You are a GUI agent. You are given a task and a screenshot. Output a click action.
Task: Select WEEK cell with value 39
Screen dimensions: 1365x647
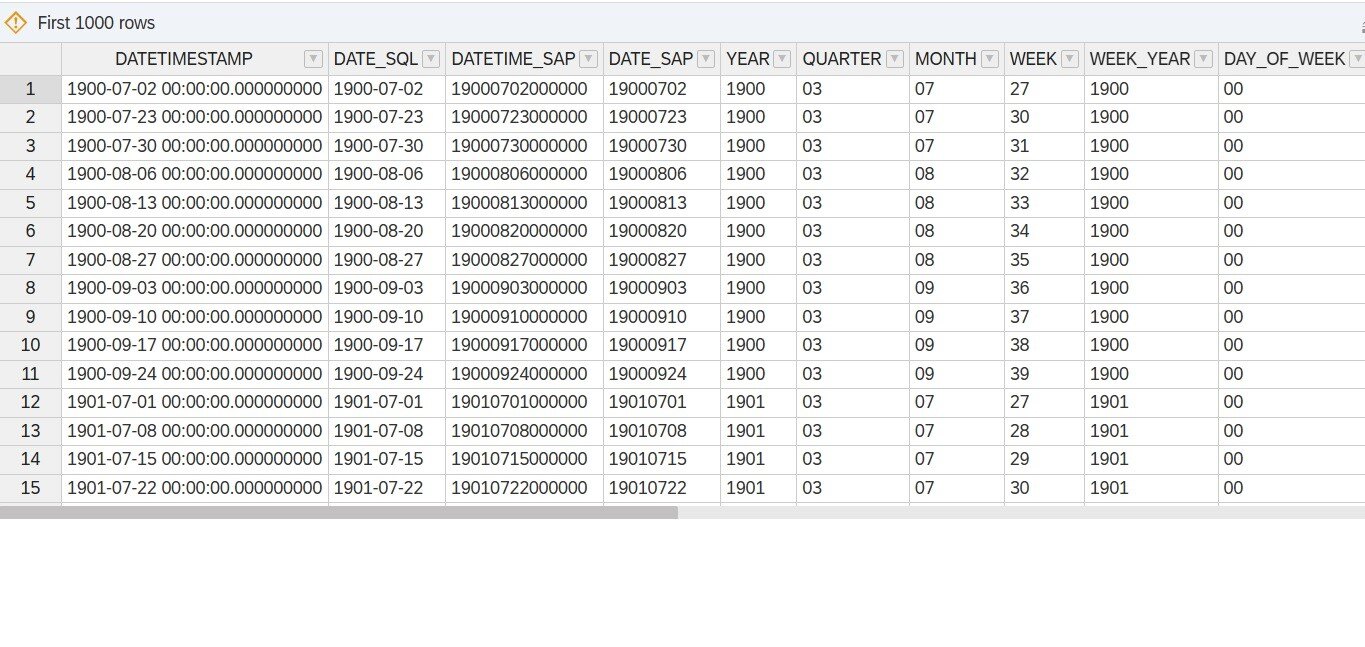click(x=1044, y=374)
